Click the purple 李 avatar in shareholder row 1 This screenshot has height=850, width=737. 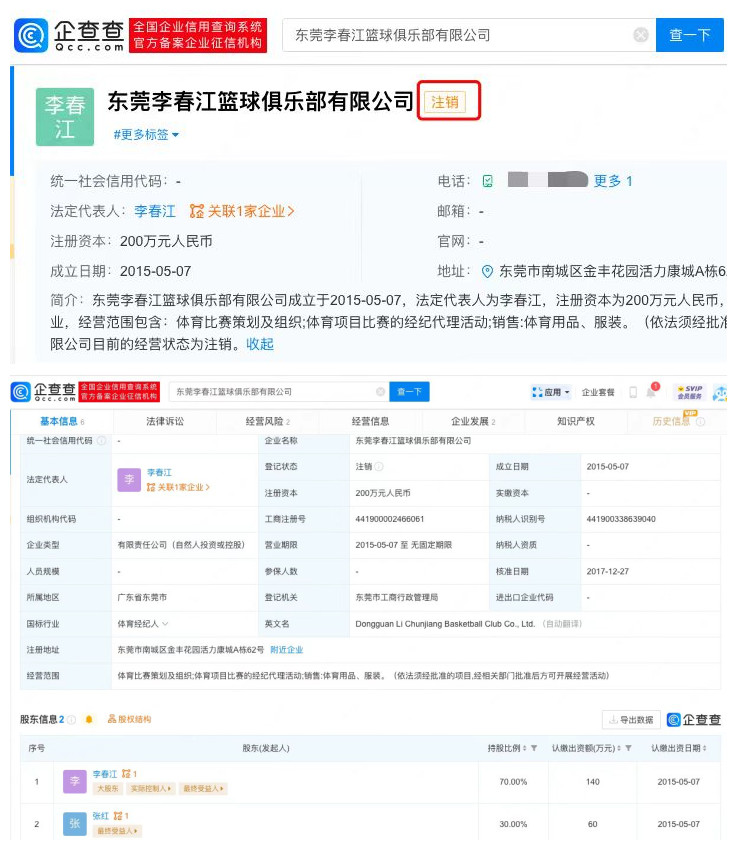75,781
